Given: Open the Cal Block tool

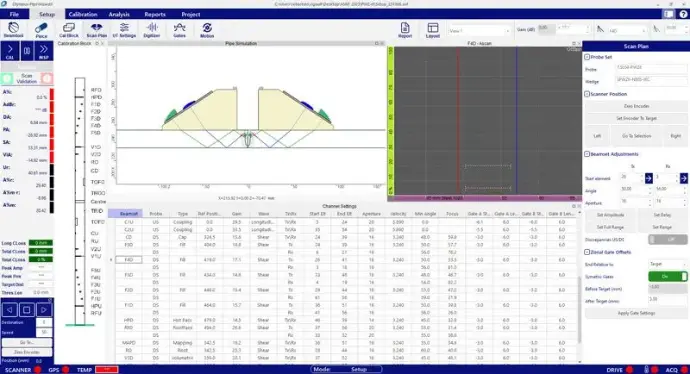Looking at the screenshot, I should click(69, 30).
